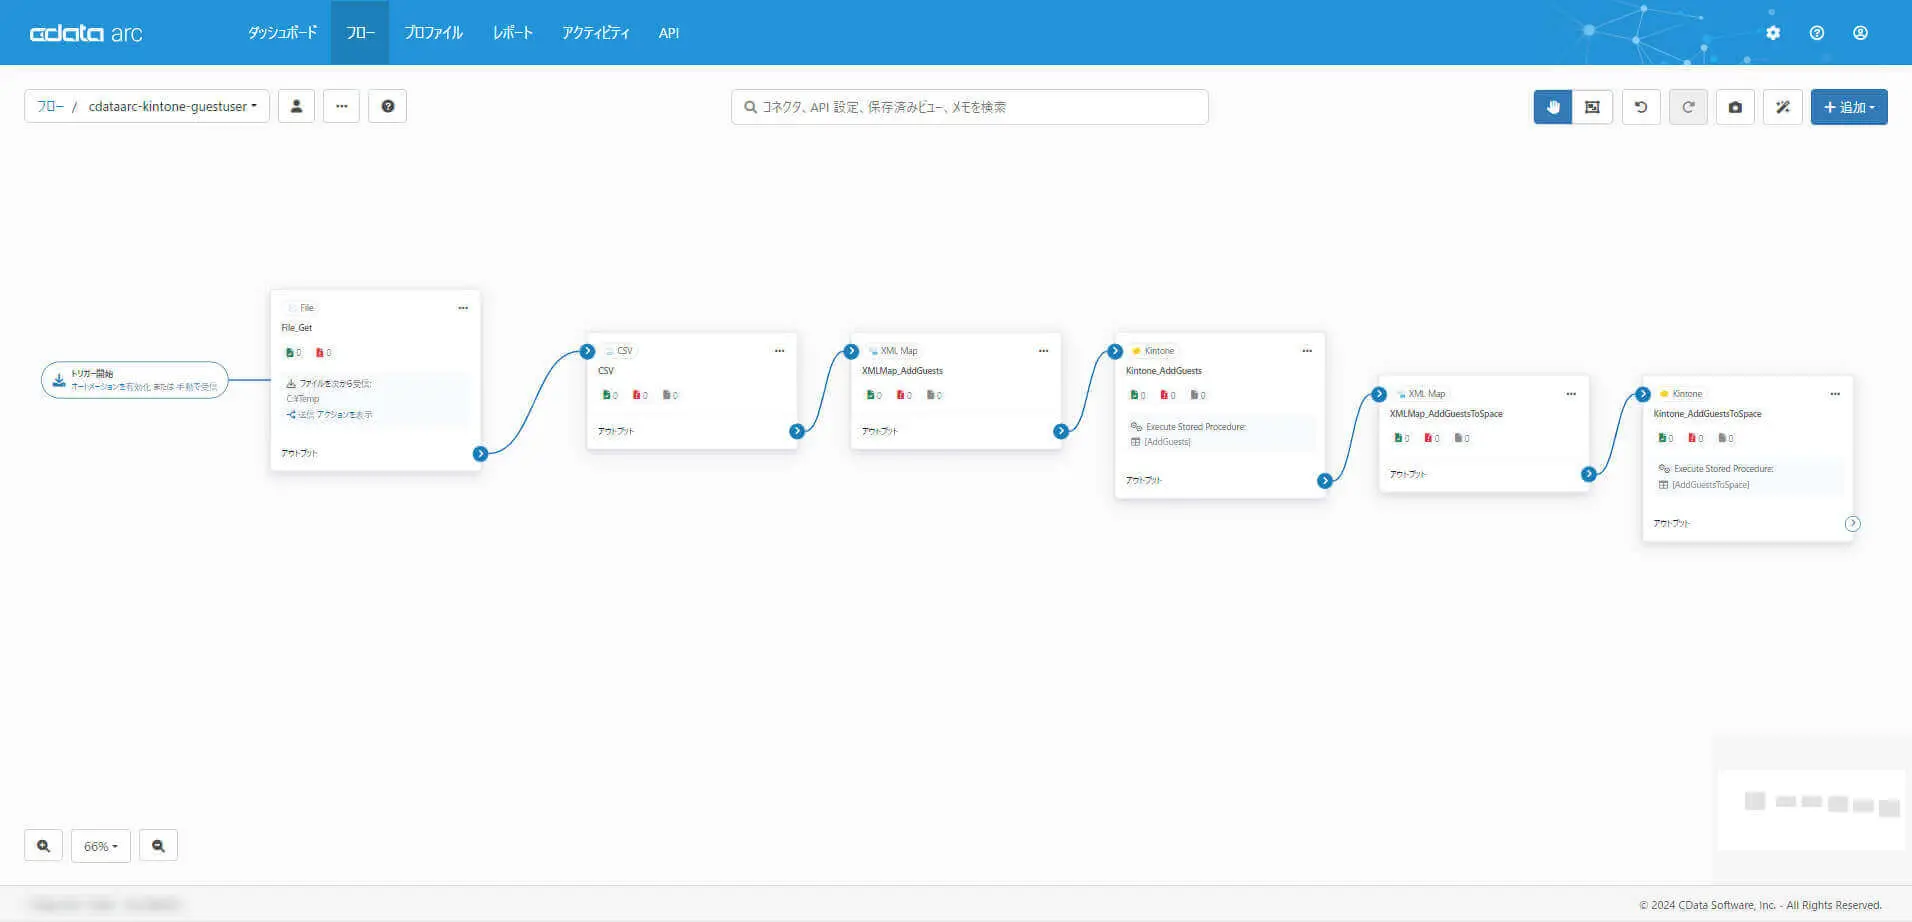The height and width of the screenshot is (922, 1912).
Task: Open the CSV connector ellipsis menu
Action: click(779, 351)
